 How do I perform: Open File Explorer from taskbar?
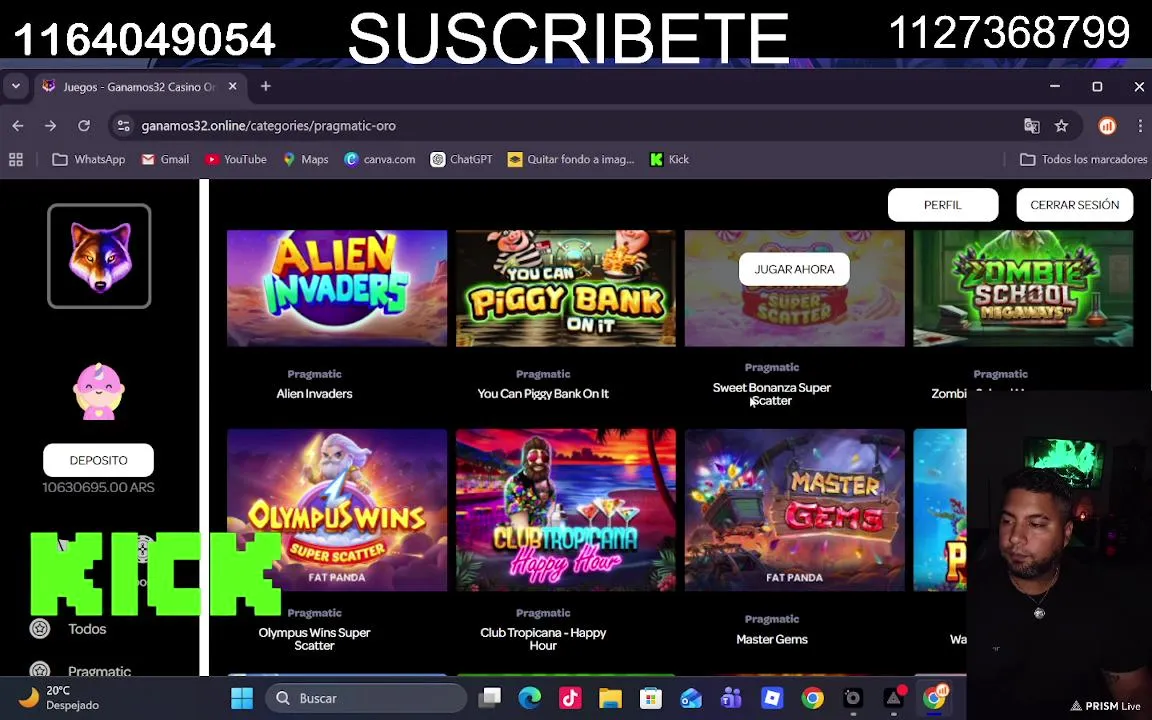click(x=611, y=698)
